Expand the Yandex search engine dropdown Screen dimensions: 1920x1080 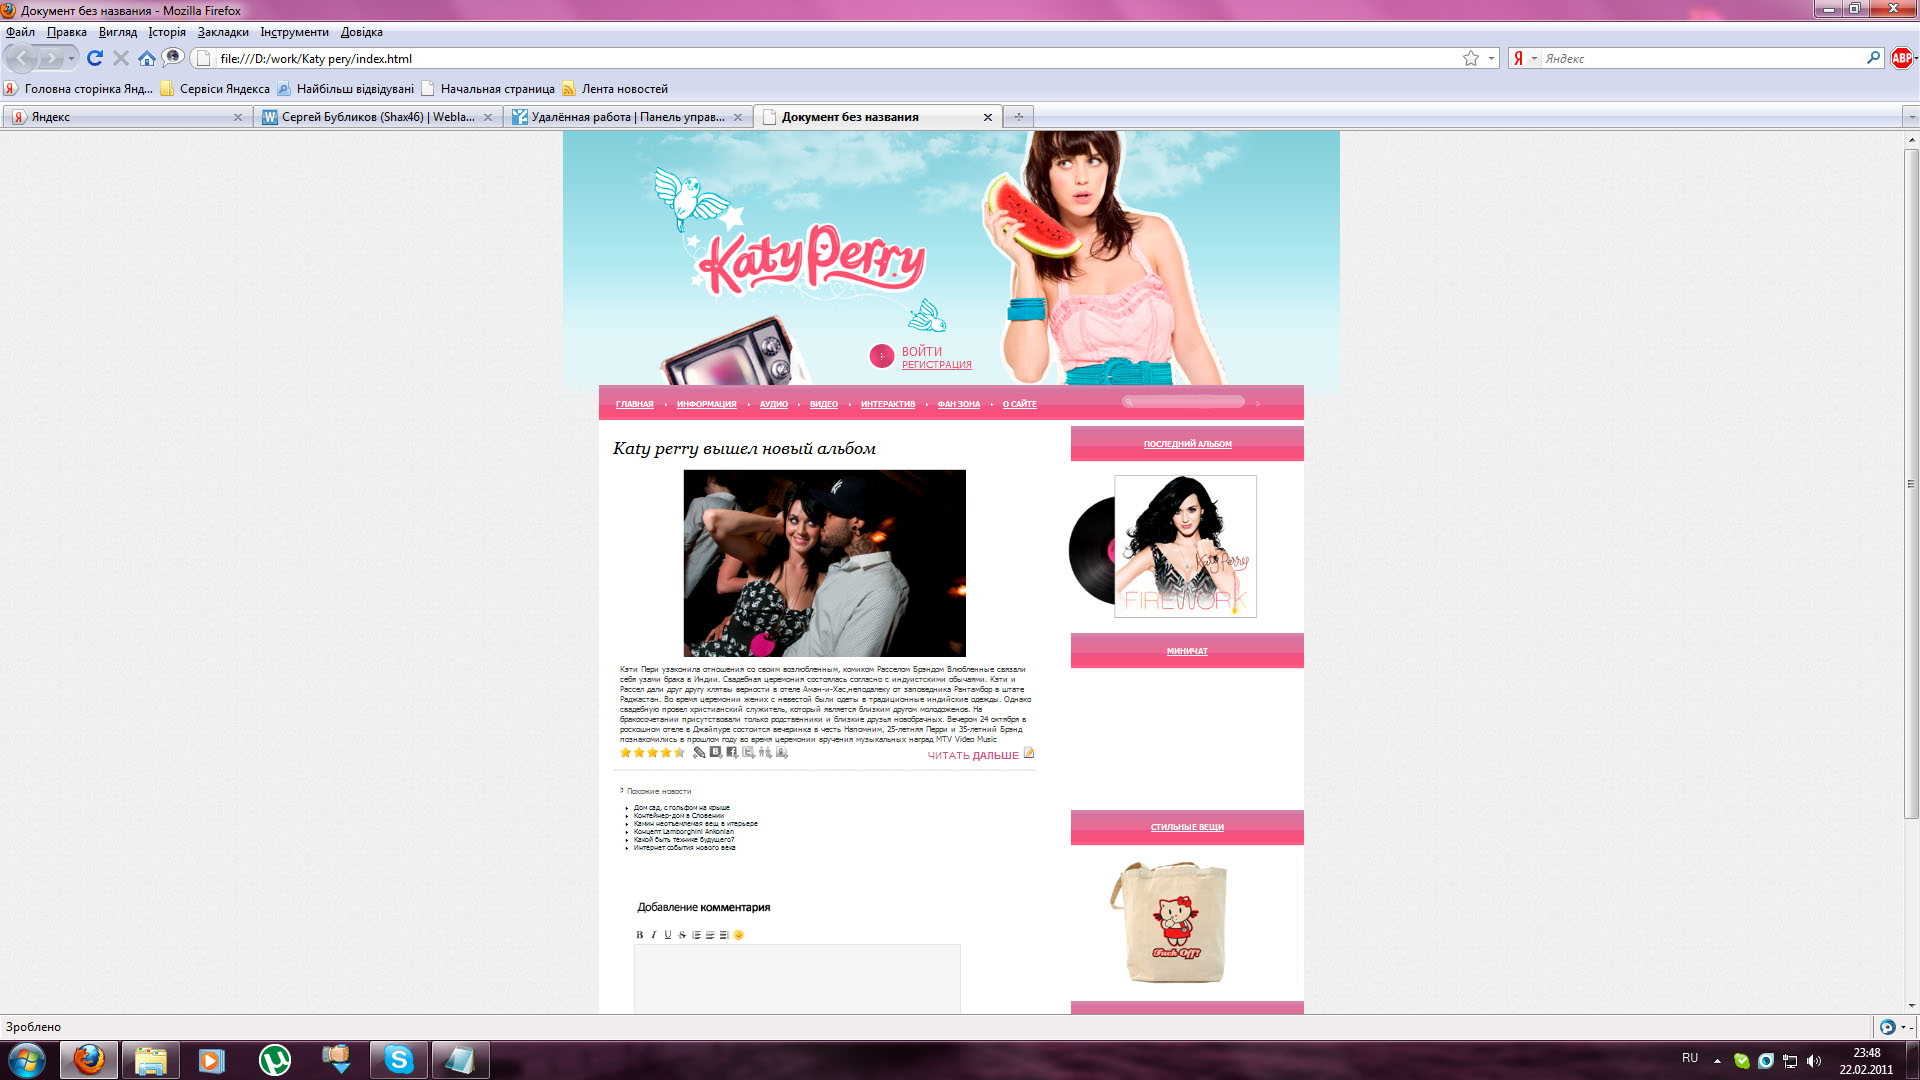[x=1534, y=59]
